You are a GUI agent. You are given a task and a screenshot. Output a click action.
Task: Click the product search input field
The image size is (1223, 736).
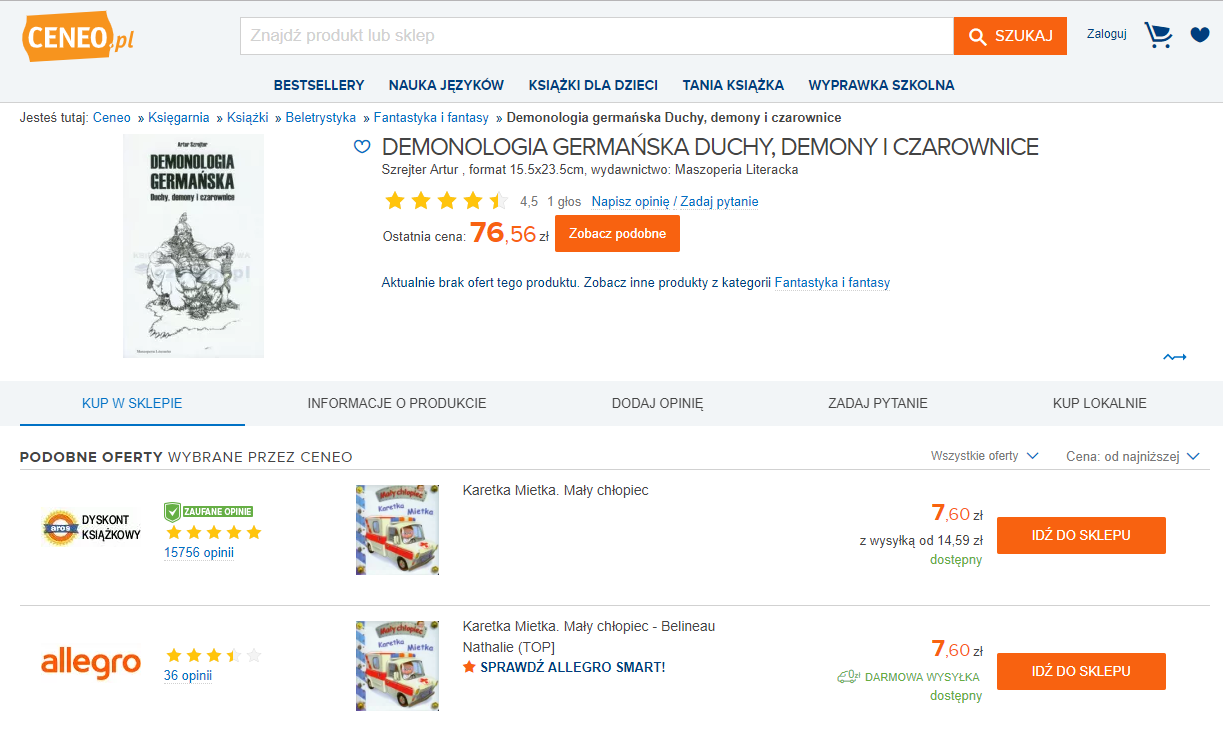(x=596, y=36)
